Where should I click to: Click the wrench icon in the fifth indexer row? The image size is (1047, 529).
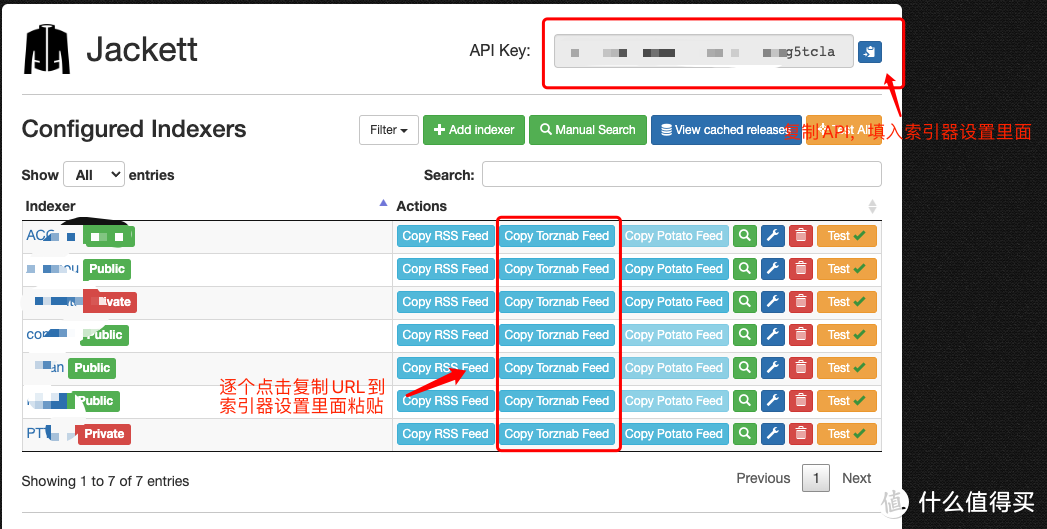coord(772,368)
